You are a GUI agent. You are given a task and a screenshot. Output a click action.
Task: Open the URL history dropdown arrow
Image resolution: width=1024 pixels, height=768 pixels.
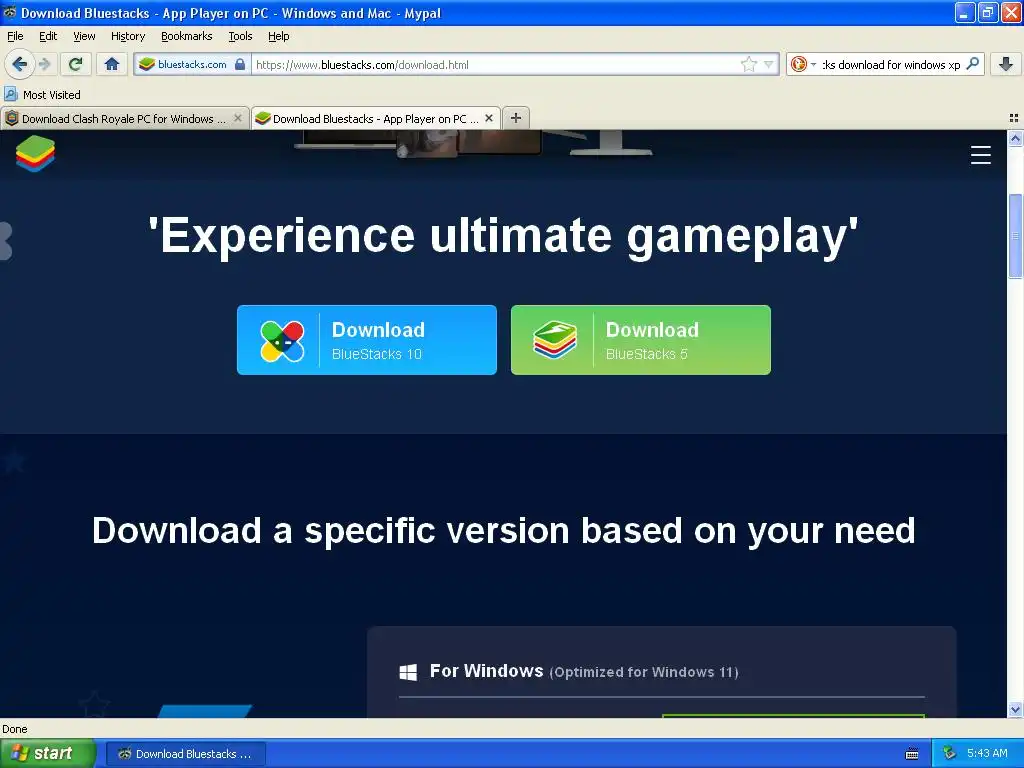(769, 64)
